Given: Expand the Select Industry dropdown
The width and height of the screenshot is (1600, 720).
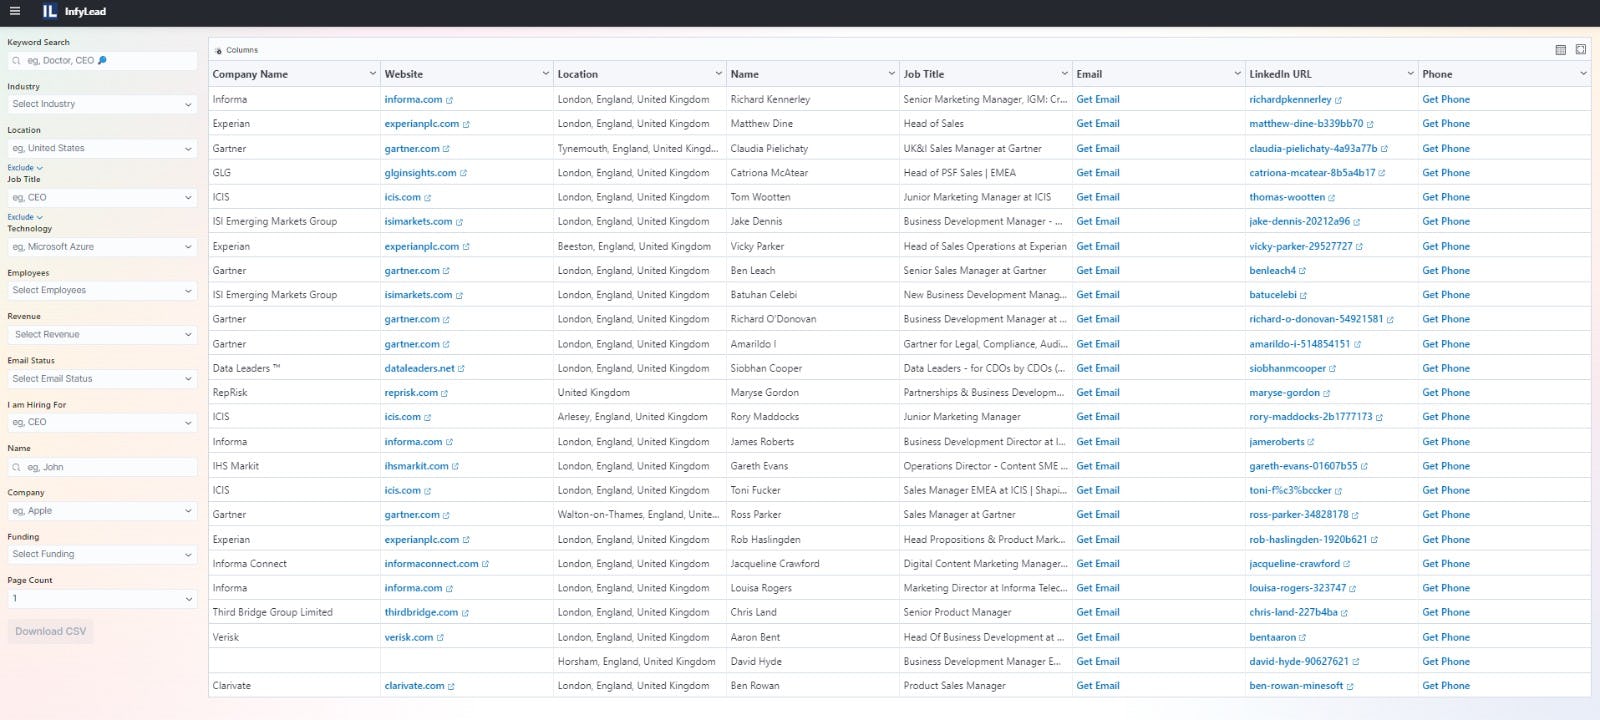Looking at the screenshot, I should [102, 104].
